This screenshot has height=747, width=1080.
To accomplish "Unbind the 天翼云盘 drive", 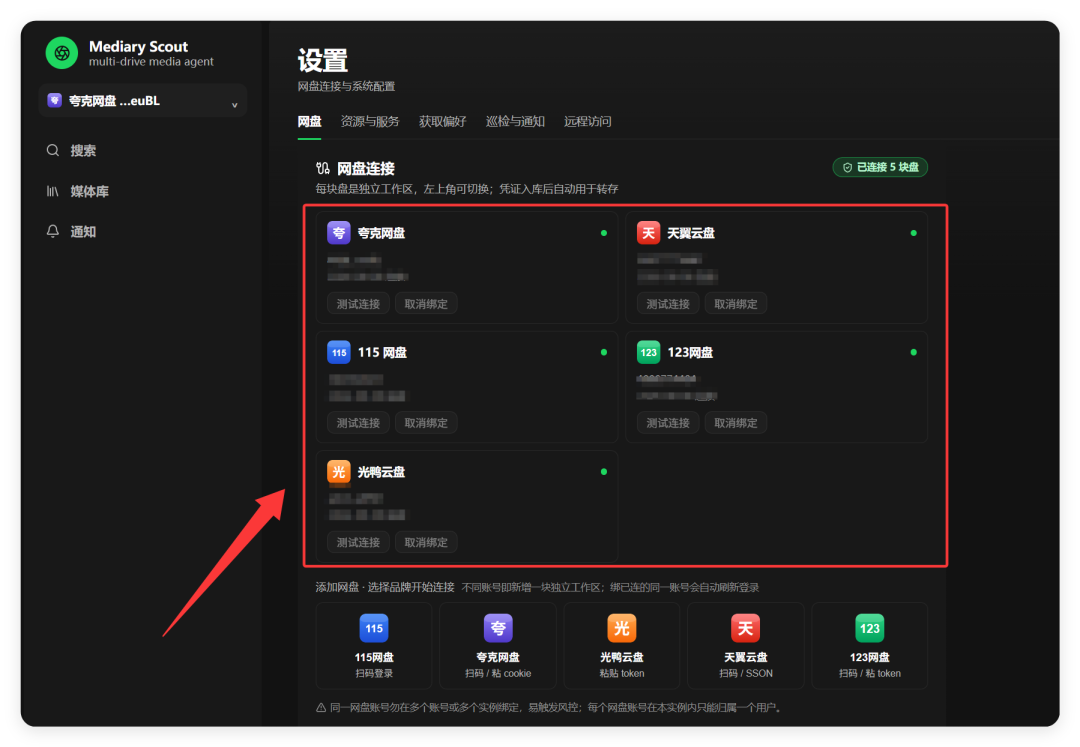I will pyautogui.click(x=736, y=304).
